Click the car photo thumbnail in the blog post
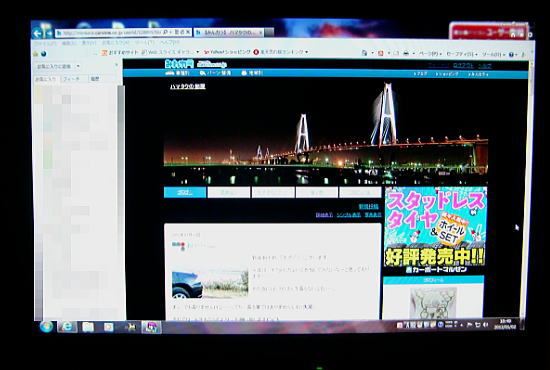This screenshot has width=550, height=370. (210, 284)
